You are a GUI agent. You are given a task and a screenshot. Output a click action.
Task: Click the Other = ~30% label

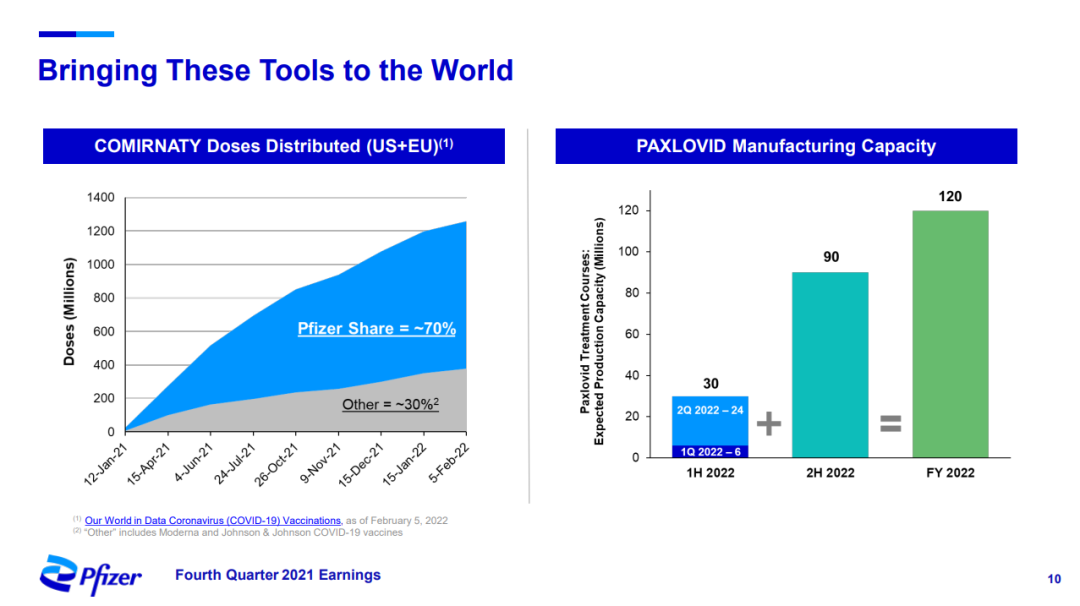click(x=391, y=404)
